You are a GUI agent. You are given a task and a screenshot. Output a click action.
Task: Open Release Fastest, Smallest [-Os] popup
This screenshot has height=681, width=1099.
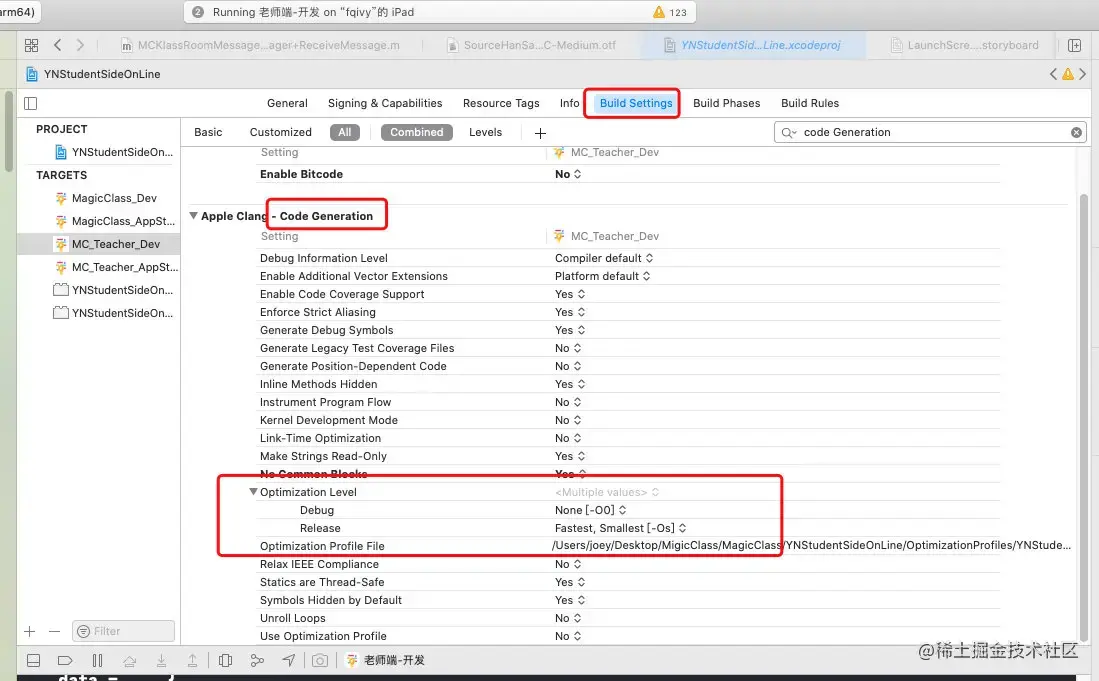point(620,528)
